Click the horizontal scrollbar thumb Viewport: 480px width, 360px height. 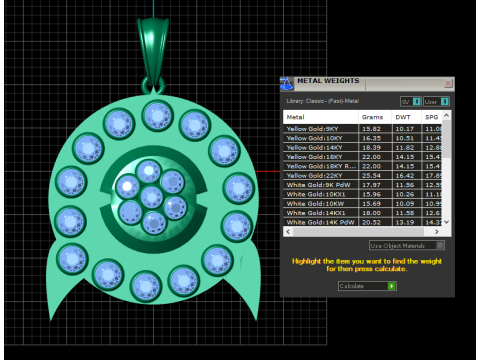(358, 231)
